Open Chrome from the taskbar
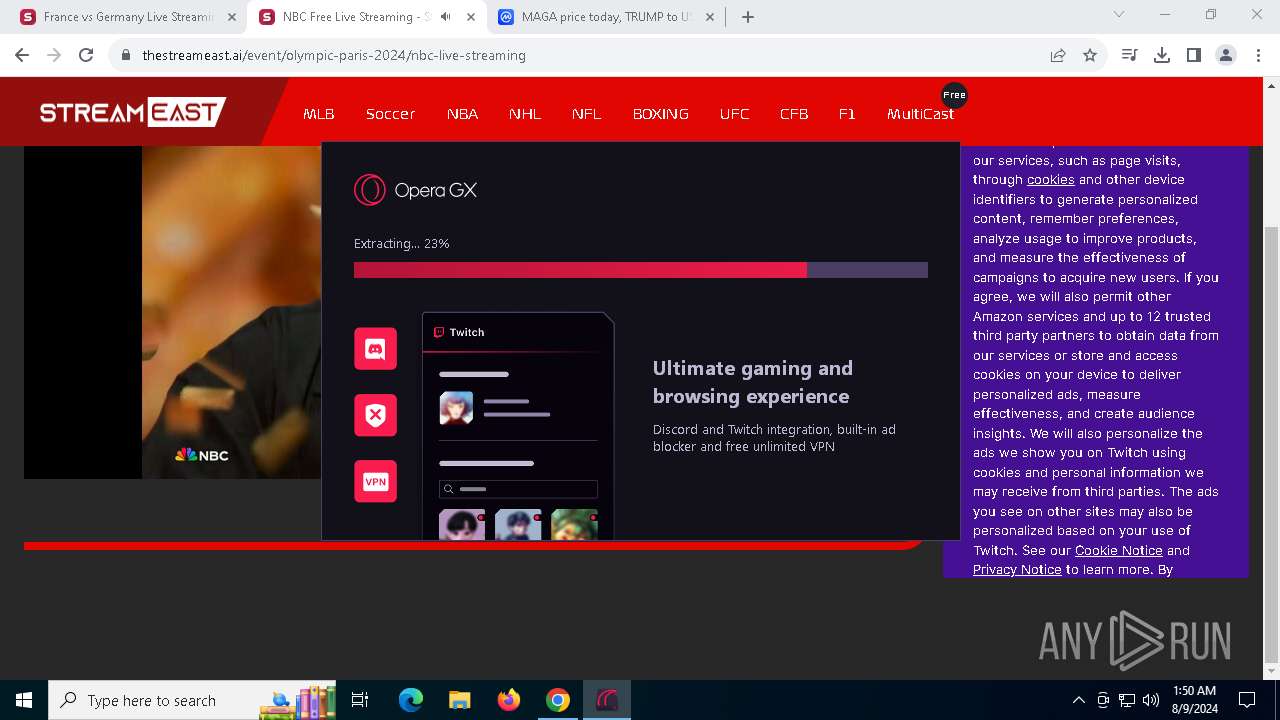This screenshot has width=1280, height=720. click(558, 700)
